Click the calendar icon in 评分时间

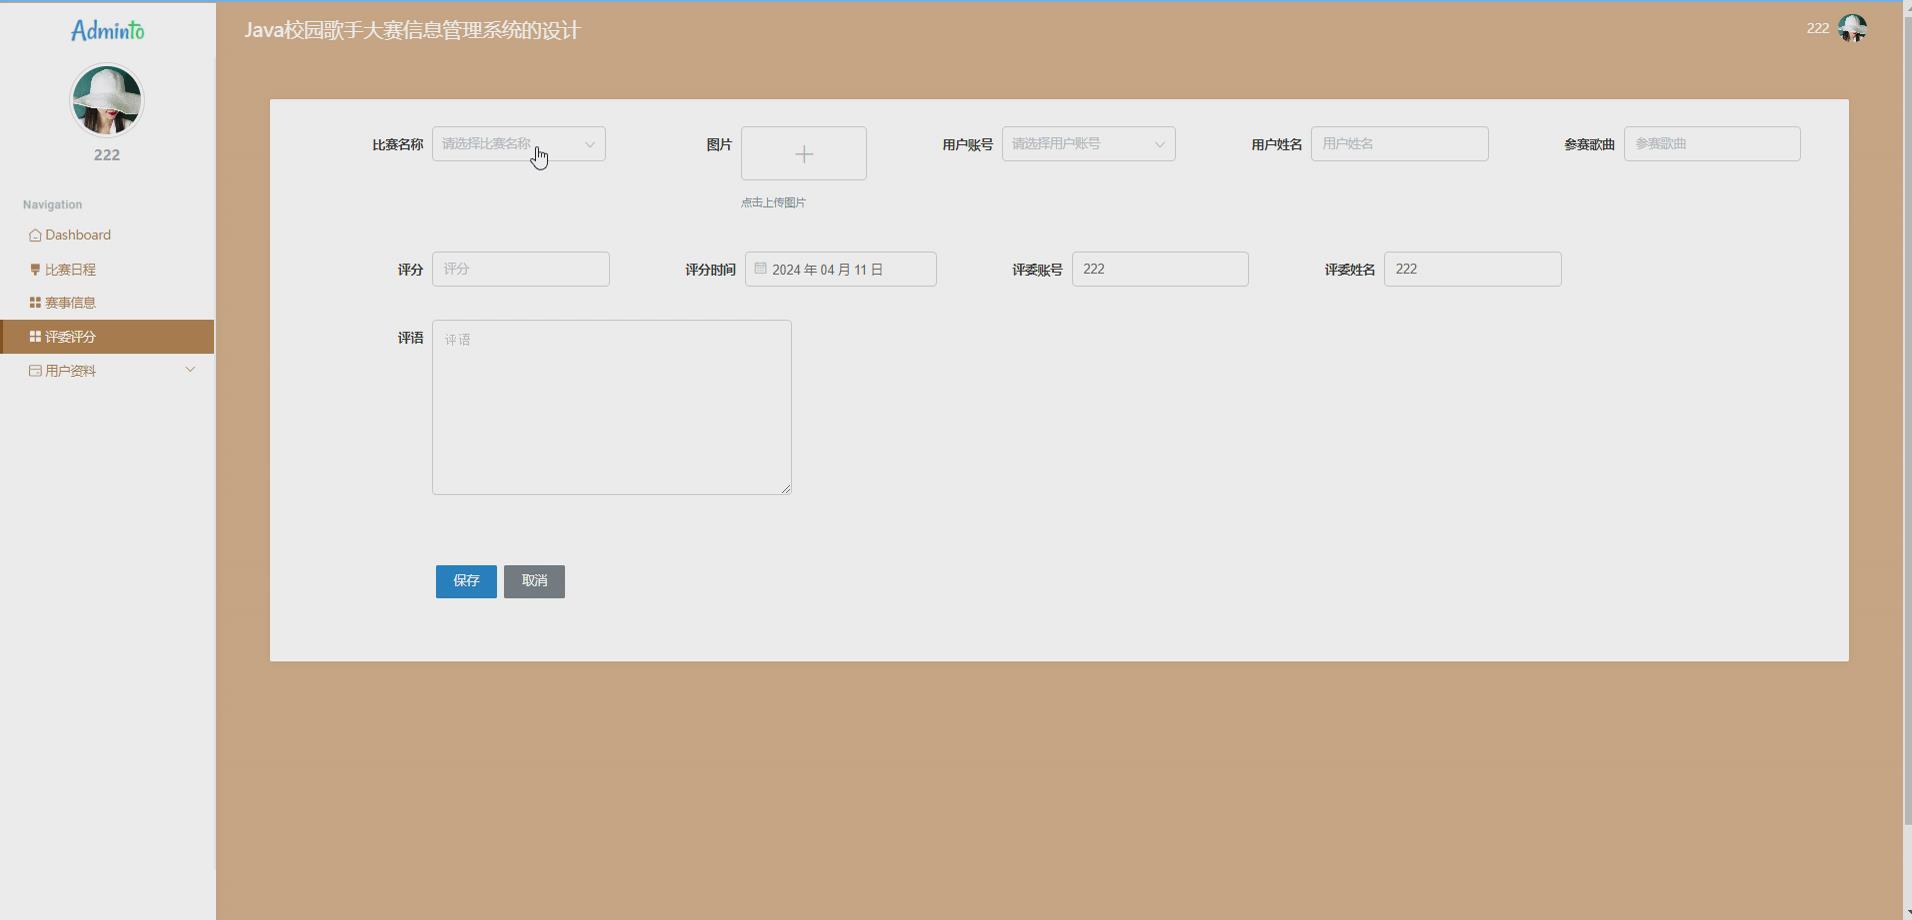(x=761, y=268)
